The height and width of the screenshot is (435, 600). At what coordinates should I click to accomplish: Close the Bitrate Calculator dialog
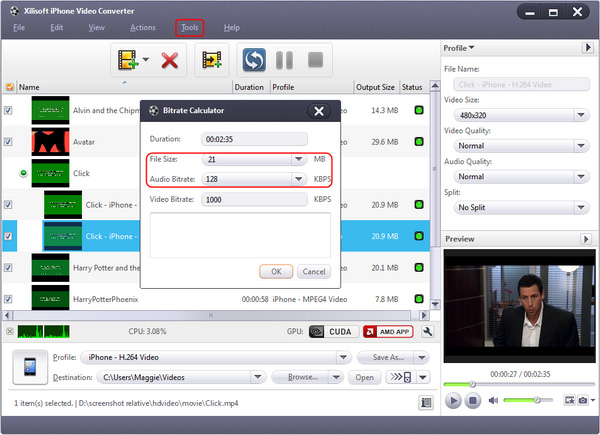(319, 111)
